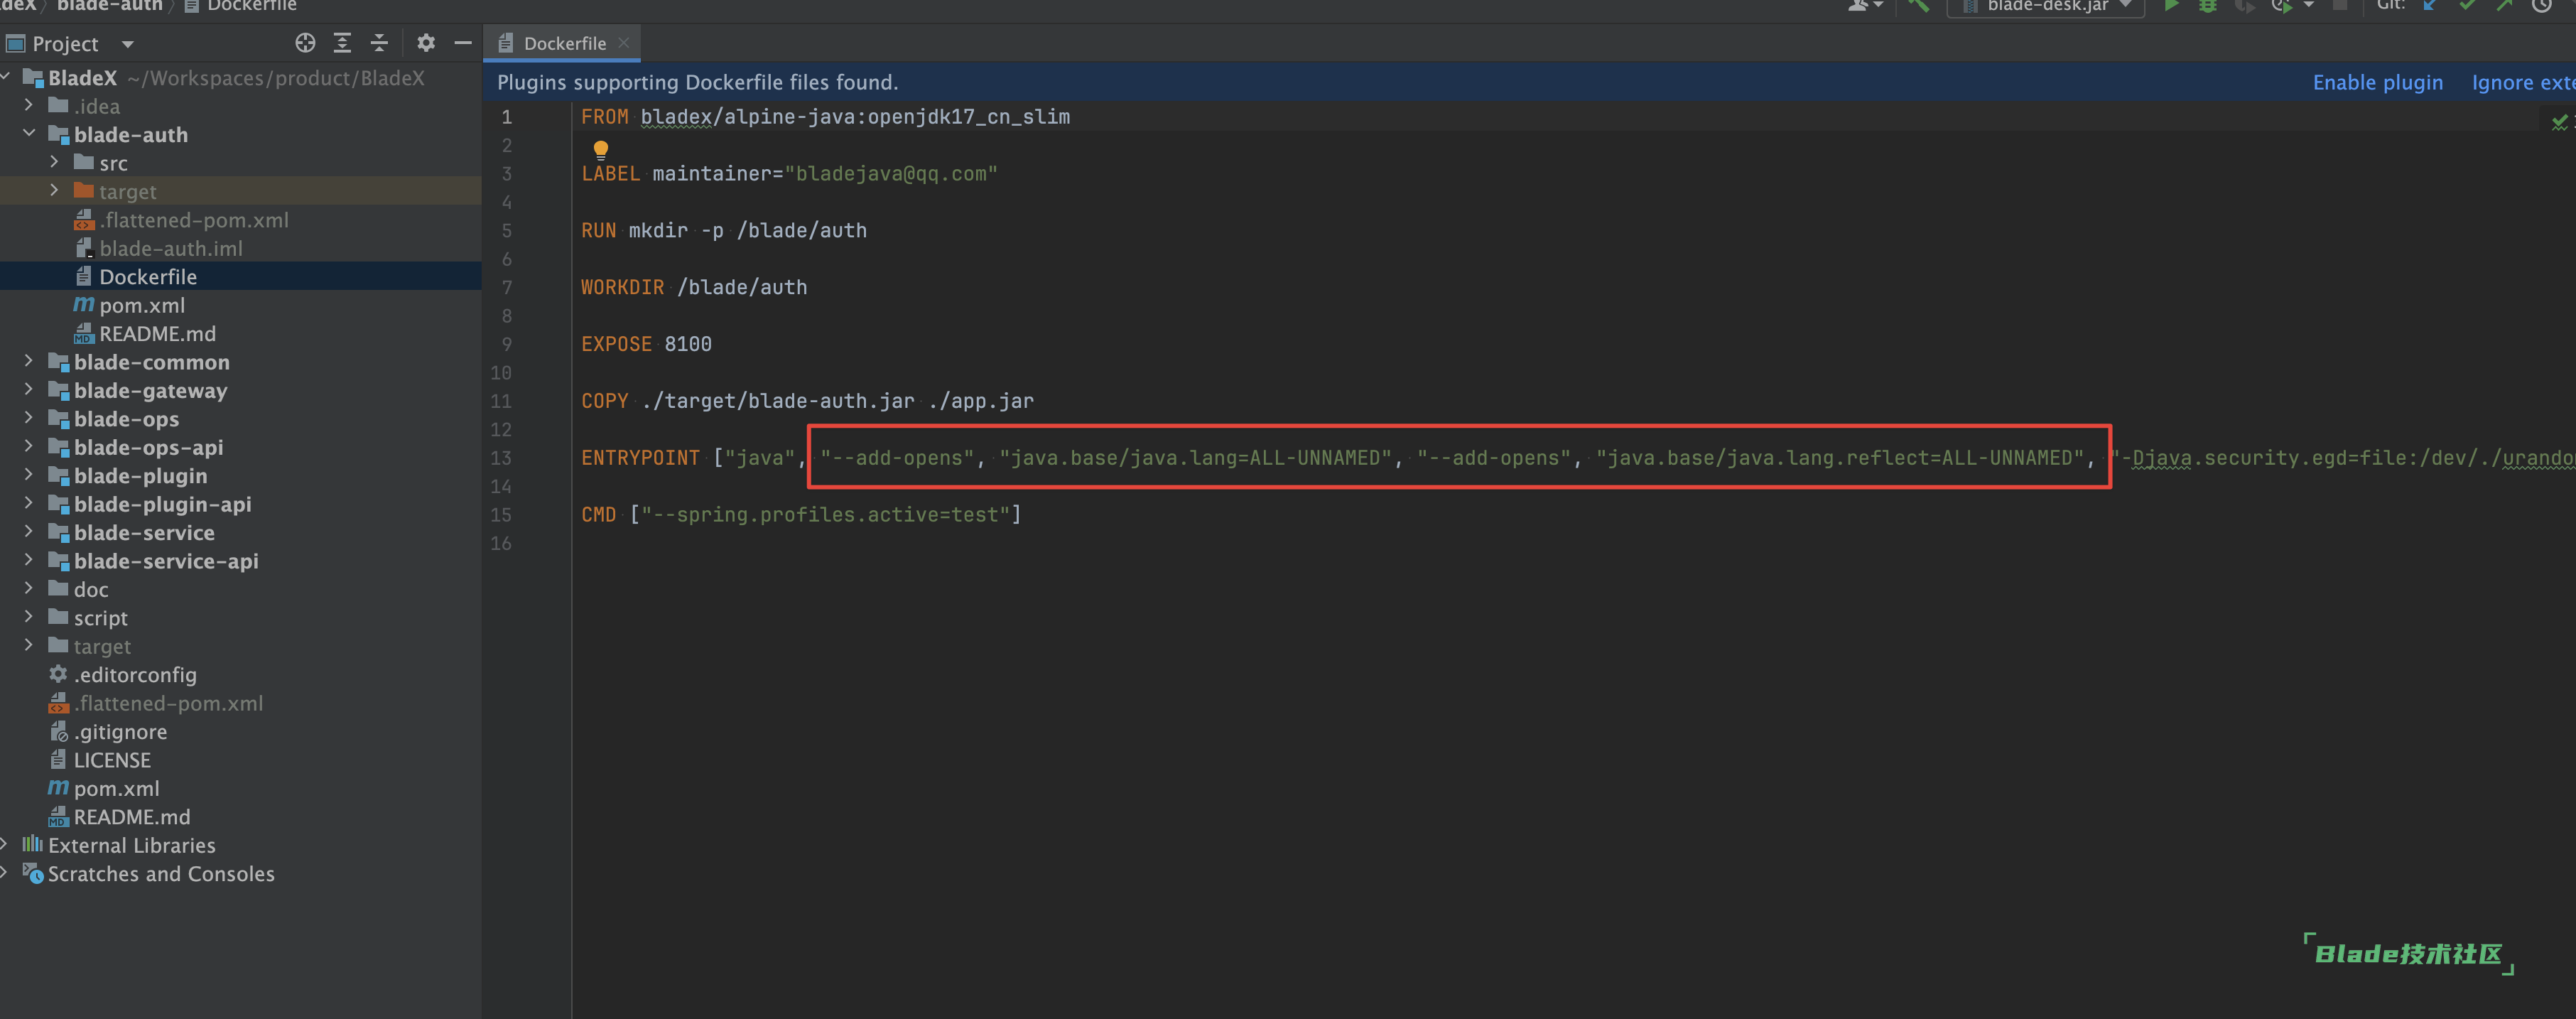Expand the src folder under blade-auth
This screenshot has width=2576, height=1019.
tap(54, 162)
